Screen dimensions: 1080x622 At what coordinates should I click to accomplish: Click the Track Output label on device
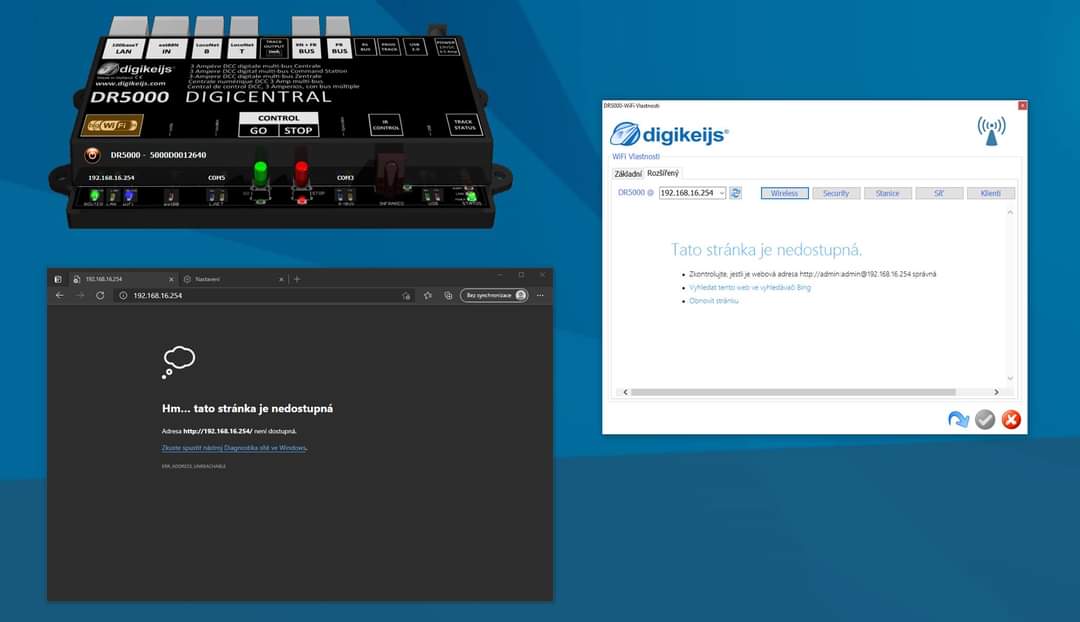(274, 47)
